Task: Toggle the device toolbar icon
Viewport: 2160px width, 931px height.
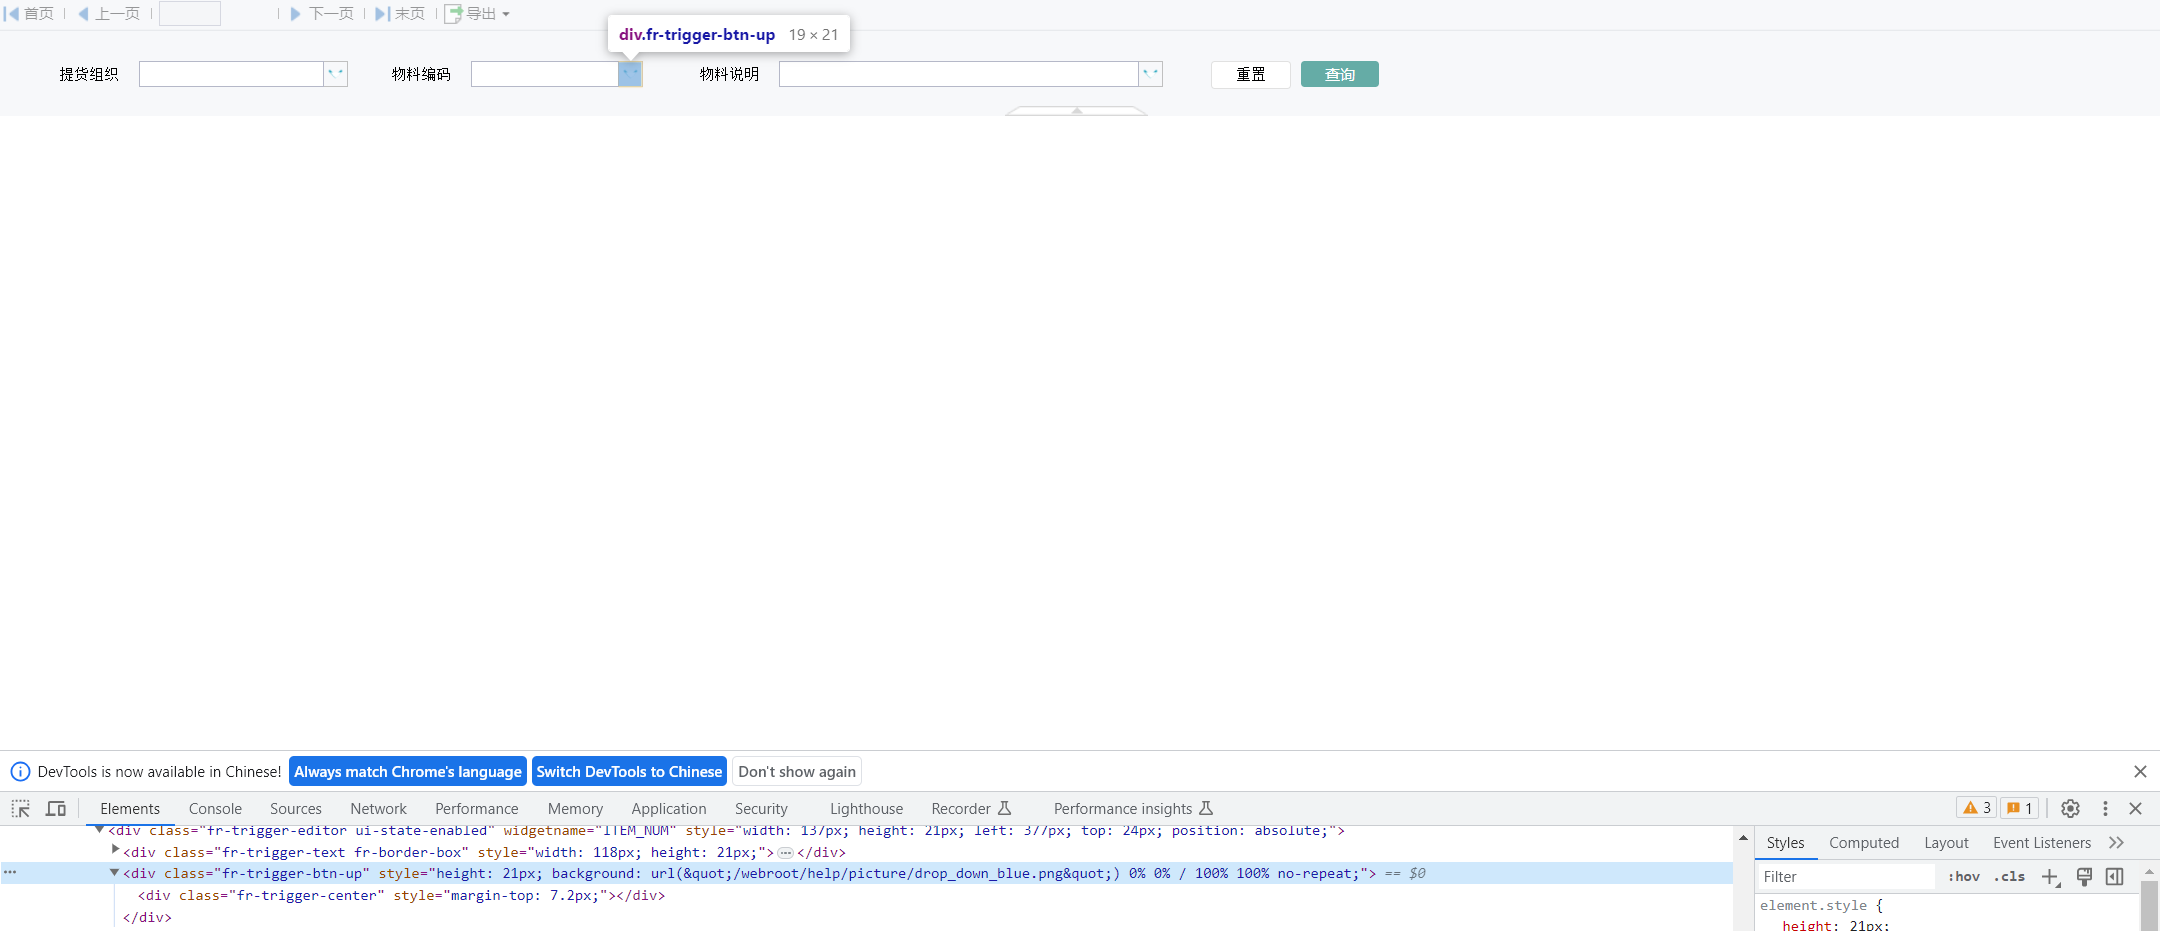Action: pyautogui.click(x=56, y=809)
